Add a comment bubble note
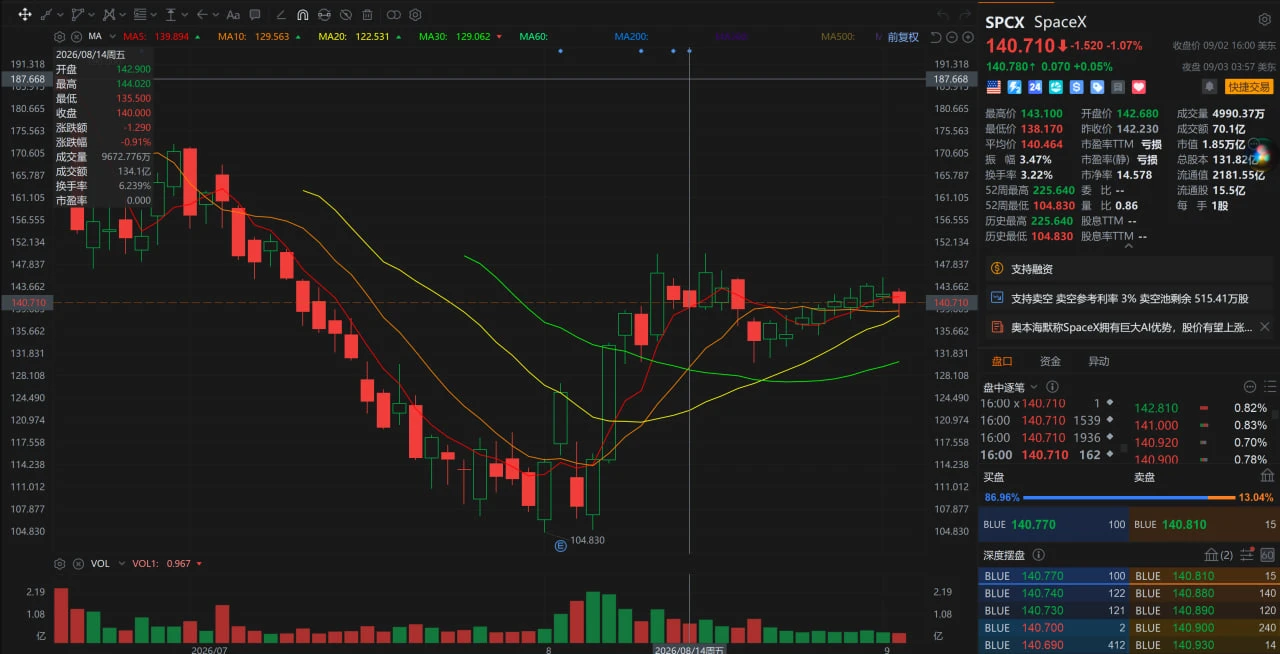1280x654 pixels. coord(255,15)
